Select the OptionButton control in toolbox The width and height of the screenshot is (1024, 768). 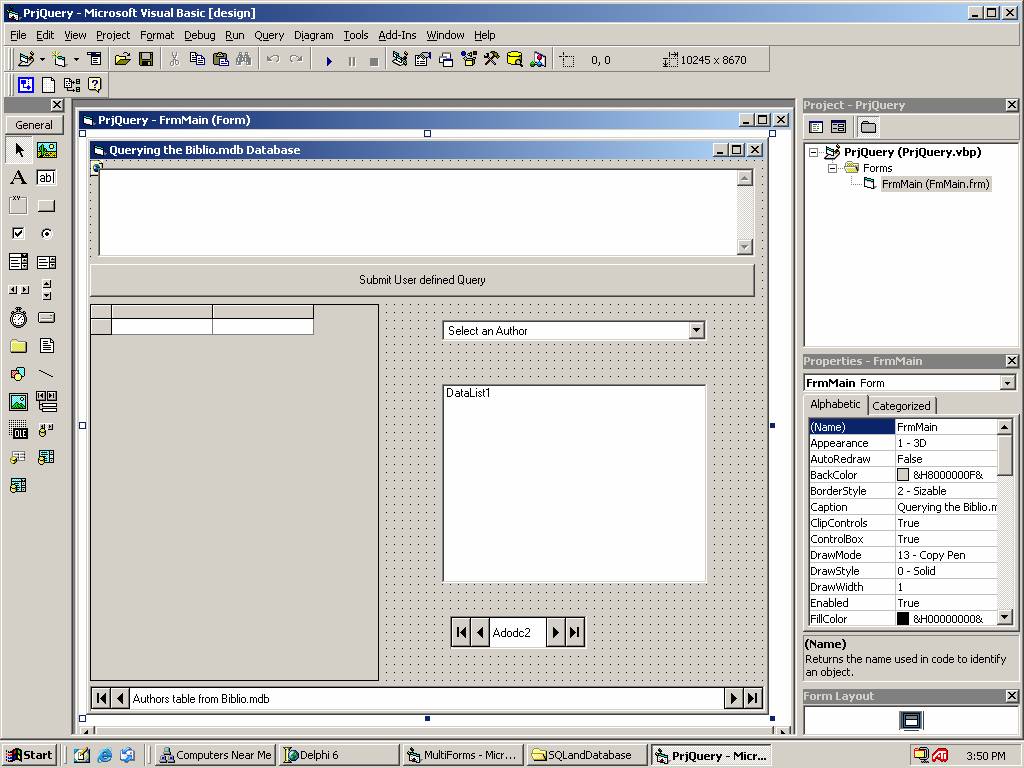46,234
